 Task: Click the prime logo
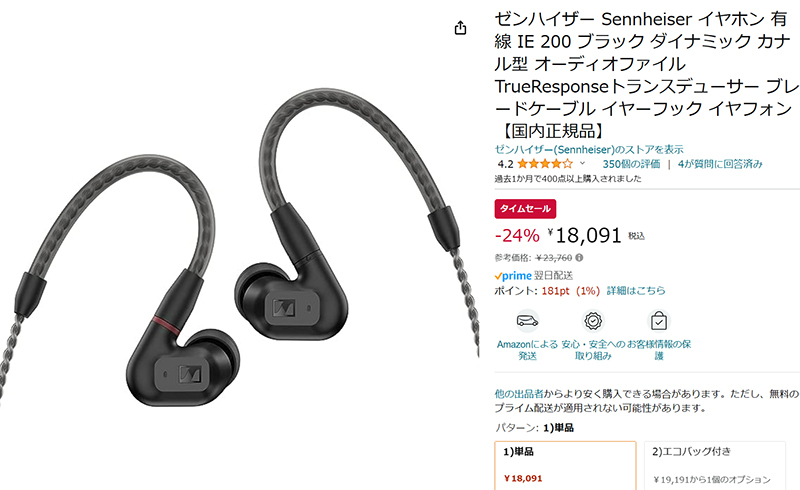tap(513, 276)
